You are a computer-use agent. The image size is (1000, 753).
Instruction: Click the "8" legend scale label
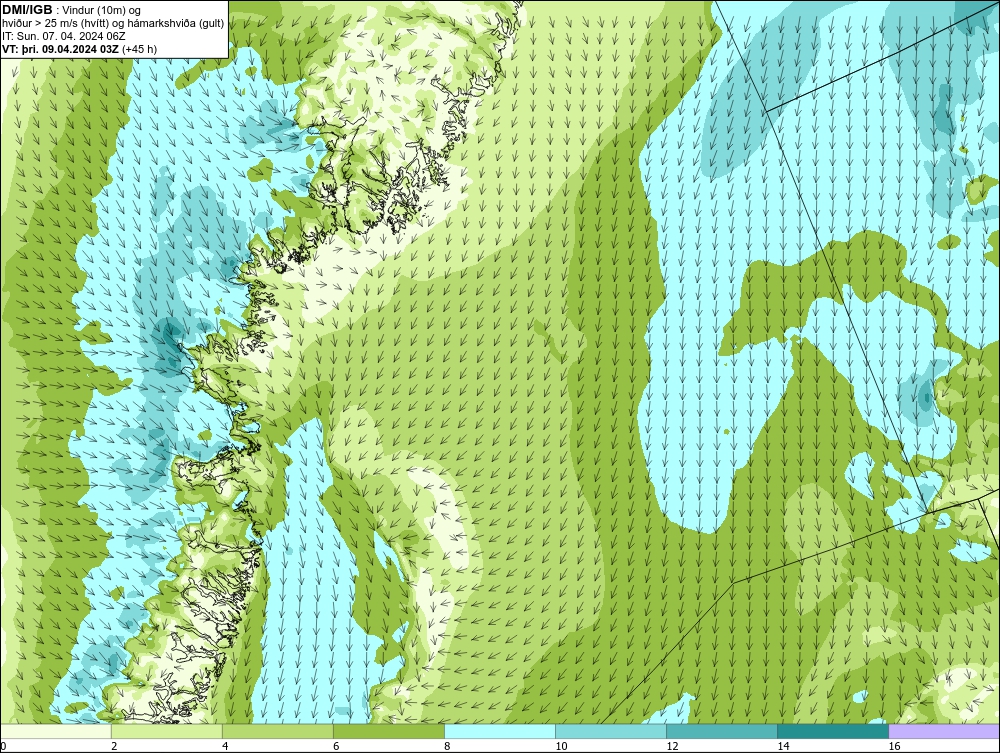point(447,746)
